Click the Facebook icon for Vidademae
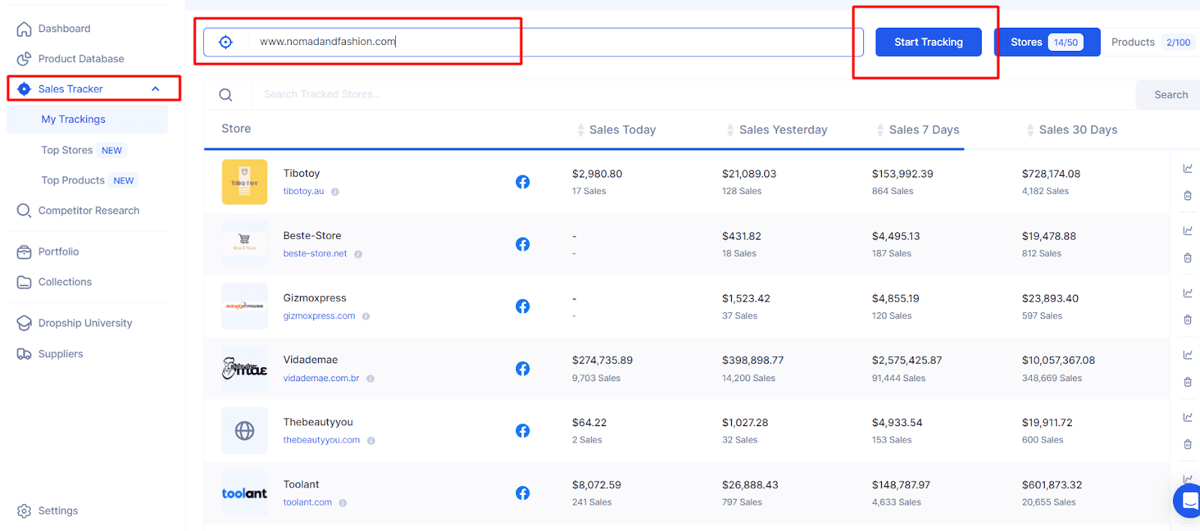The image size is (1200, 531). 522,368
